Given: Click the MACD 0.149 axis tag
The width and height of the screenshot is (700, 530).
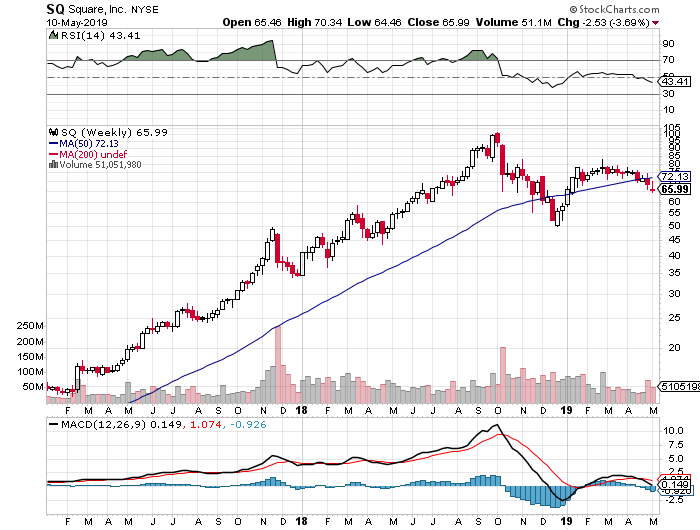Looking at the screenshot, I should [675, 485].
